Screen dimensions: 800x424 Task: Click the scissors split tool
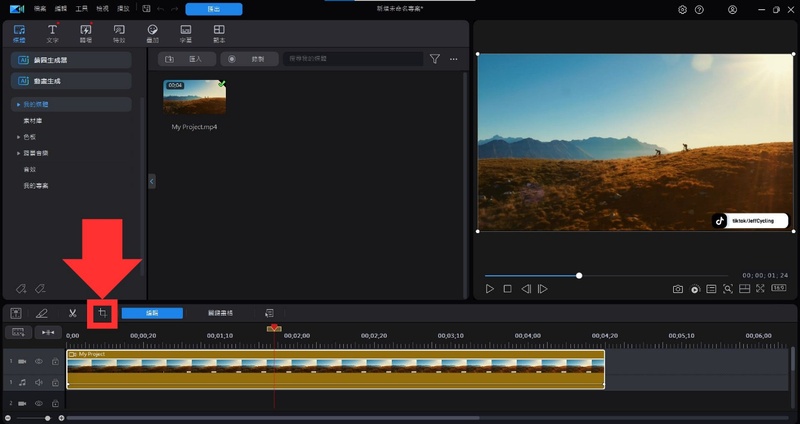73,313
